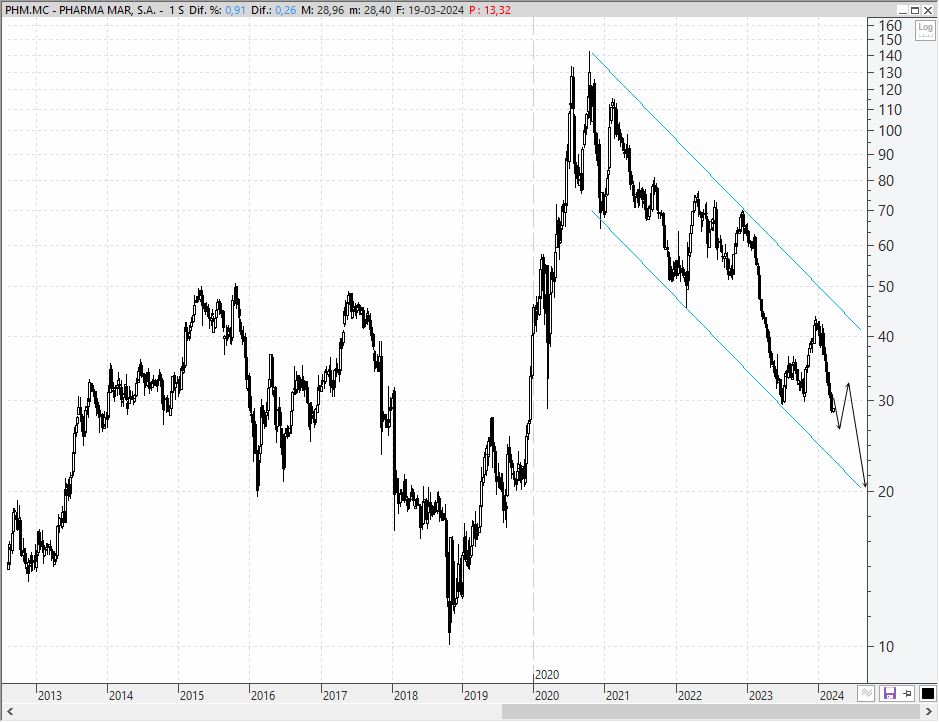Click the pushpin icon below the chart
Image resolution: width=939 pixels, height=722 pixels.
(907, 693)
